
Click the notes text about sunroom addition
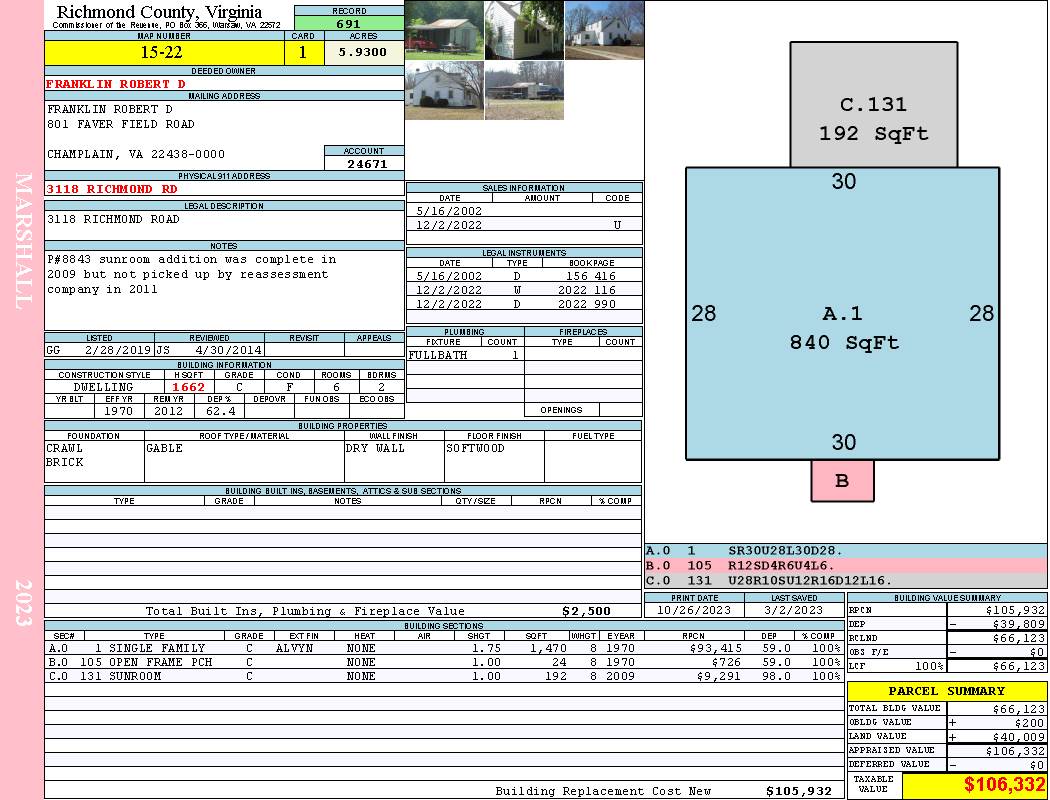tap(192, 274)
